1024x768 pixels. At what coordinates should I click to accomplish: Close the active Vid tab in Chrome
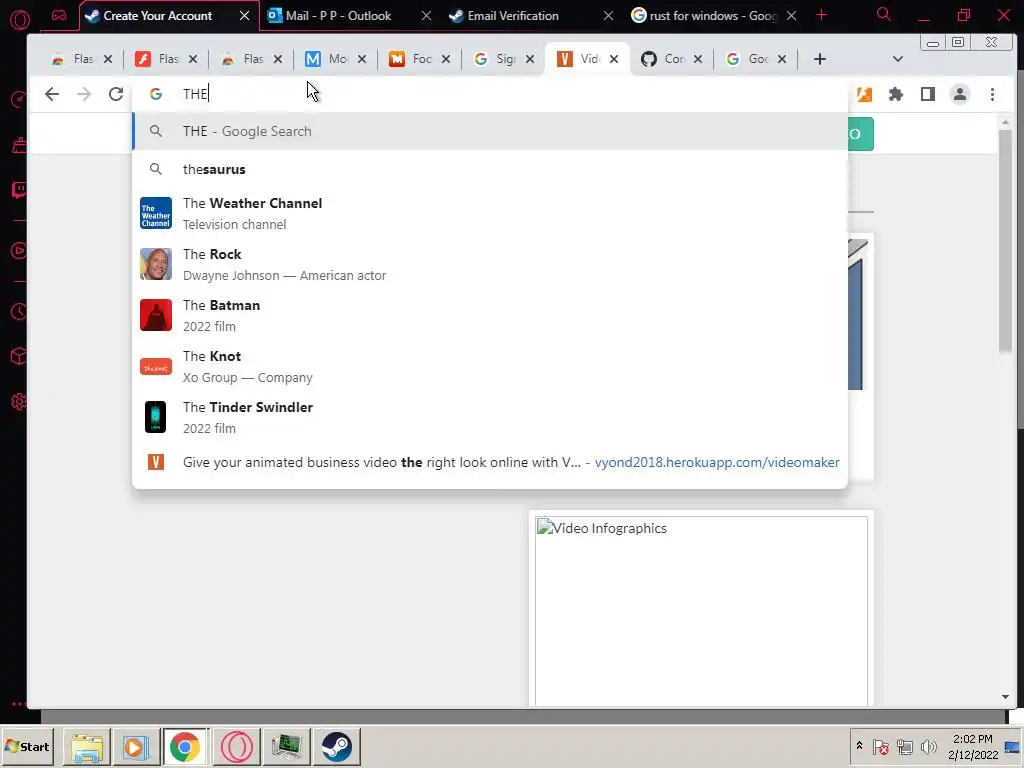[x=614, y=59]
